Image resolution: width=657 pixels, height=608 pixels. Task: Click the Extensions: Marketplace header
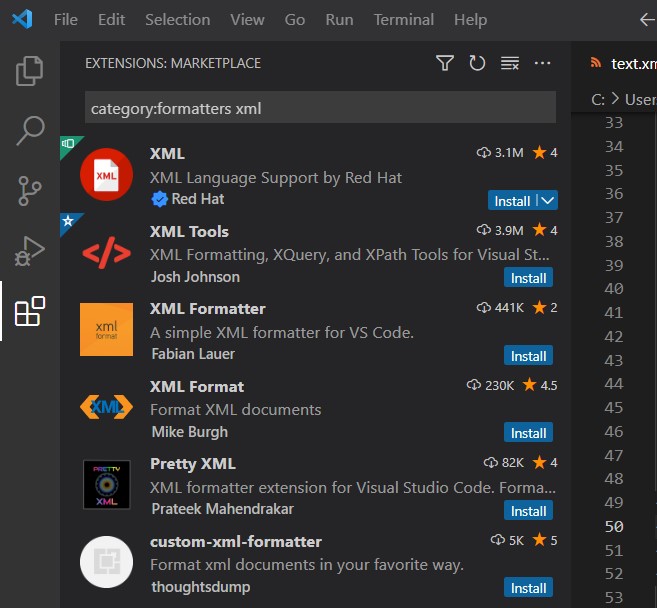(x=173, y=63)
